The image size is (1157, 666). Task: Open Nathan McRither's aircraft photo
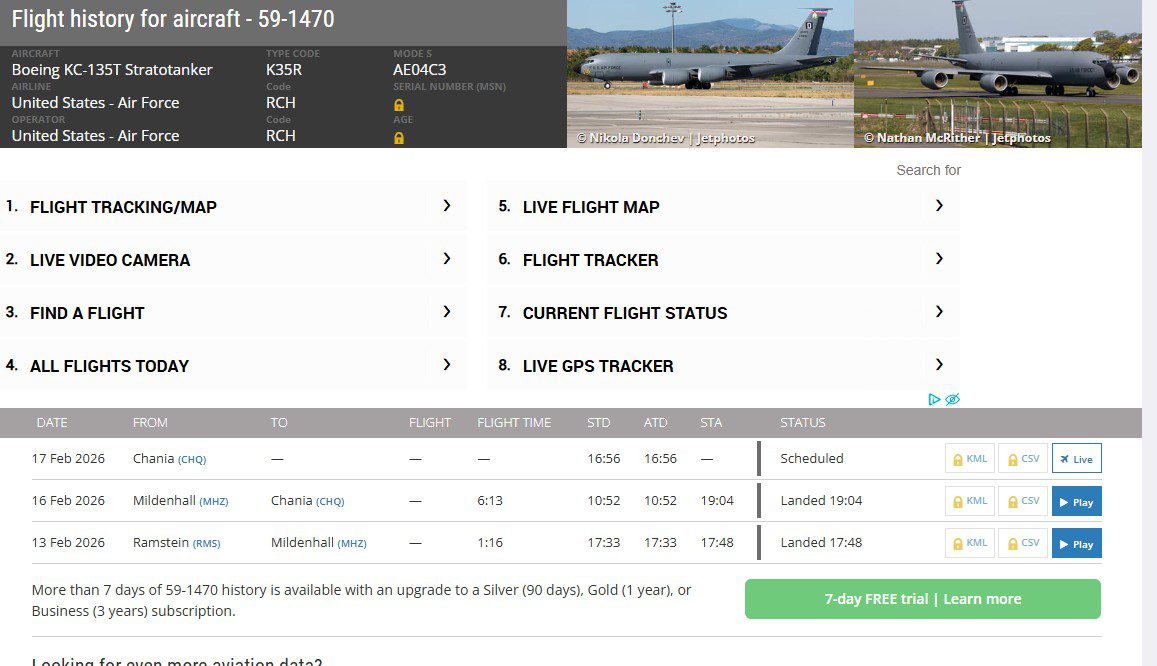point(997,70)
